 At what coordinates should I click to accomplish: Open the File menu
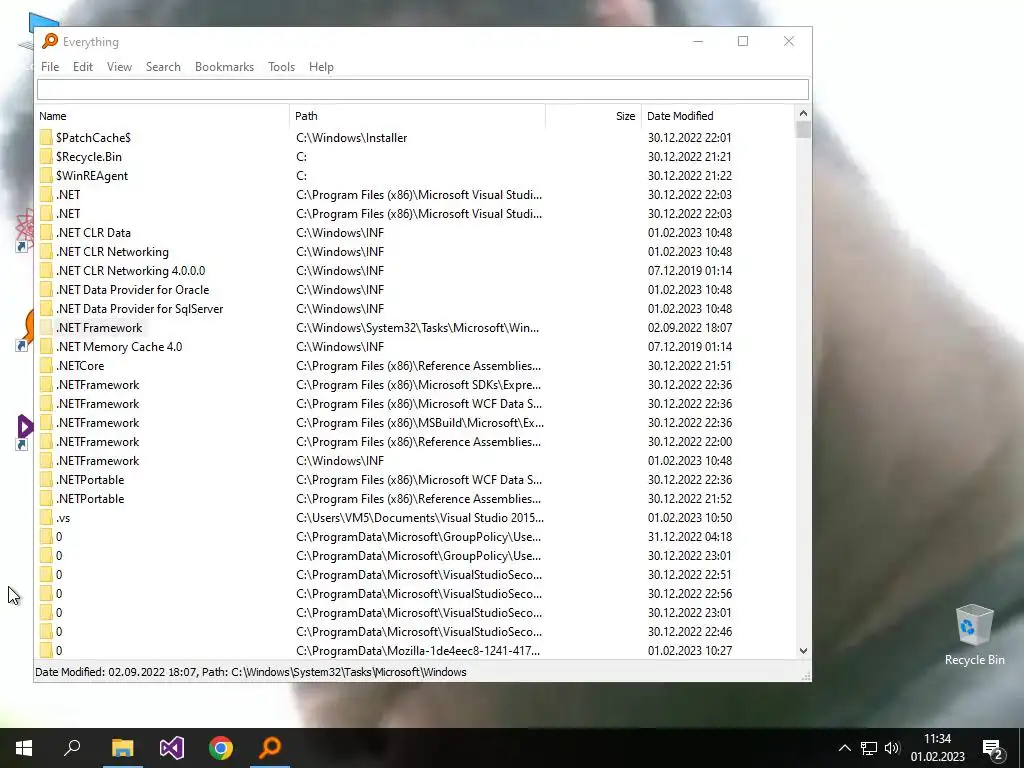[x=50, y=67]
